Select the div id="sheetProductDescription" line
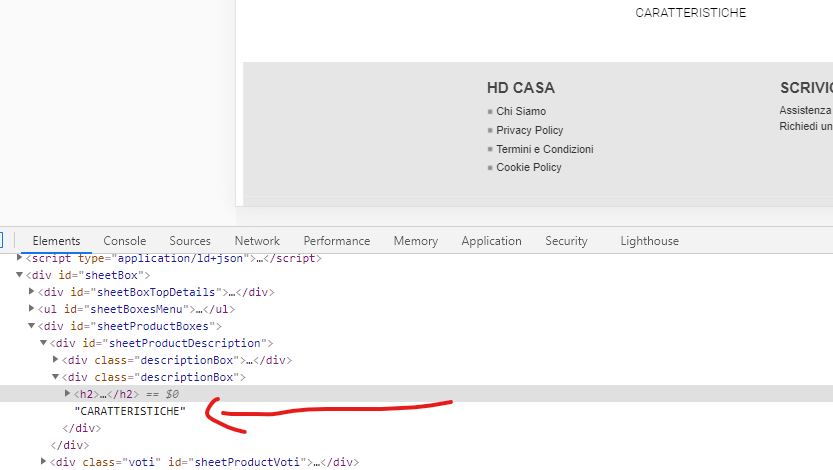The width and height of the screenshot is (833, 470). [162, 343]
